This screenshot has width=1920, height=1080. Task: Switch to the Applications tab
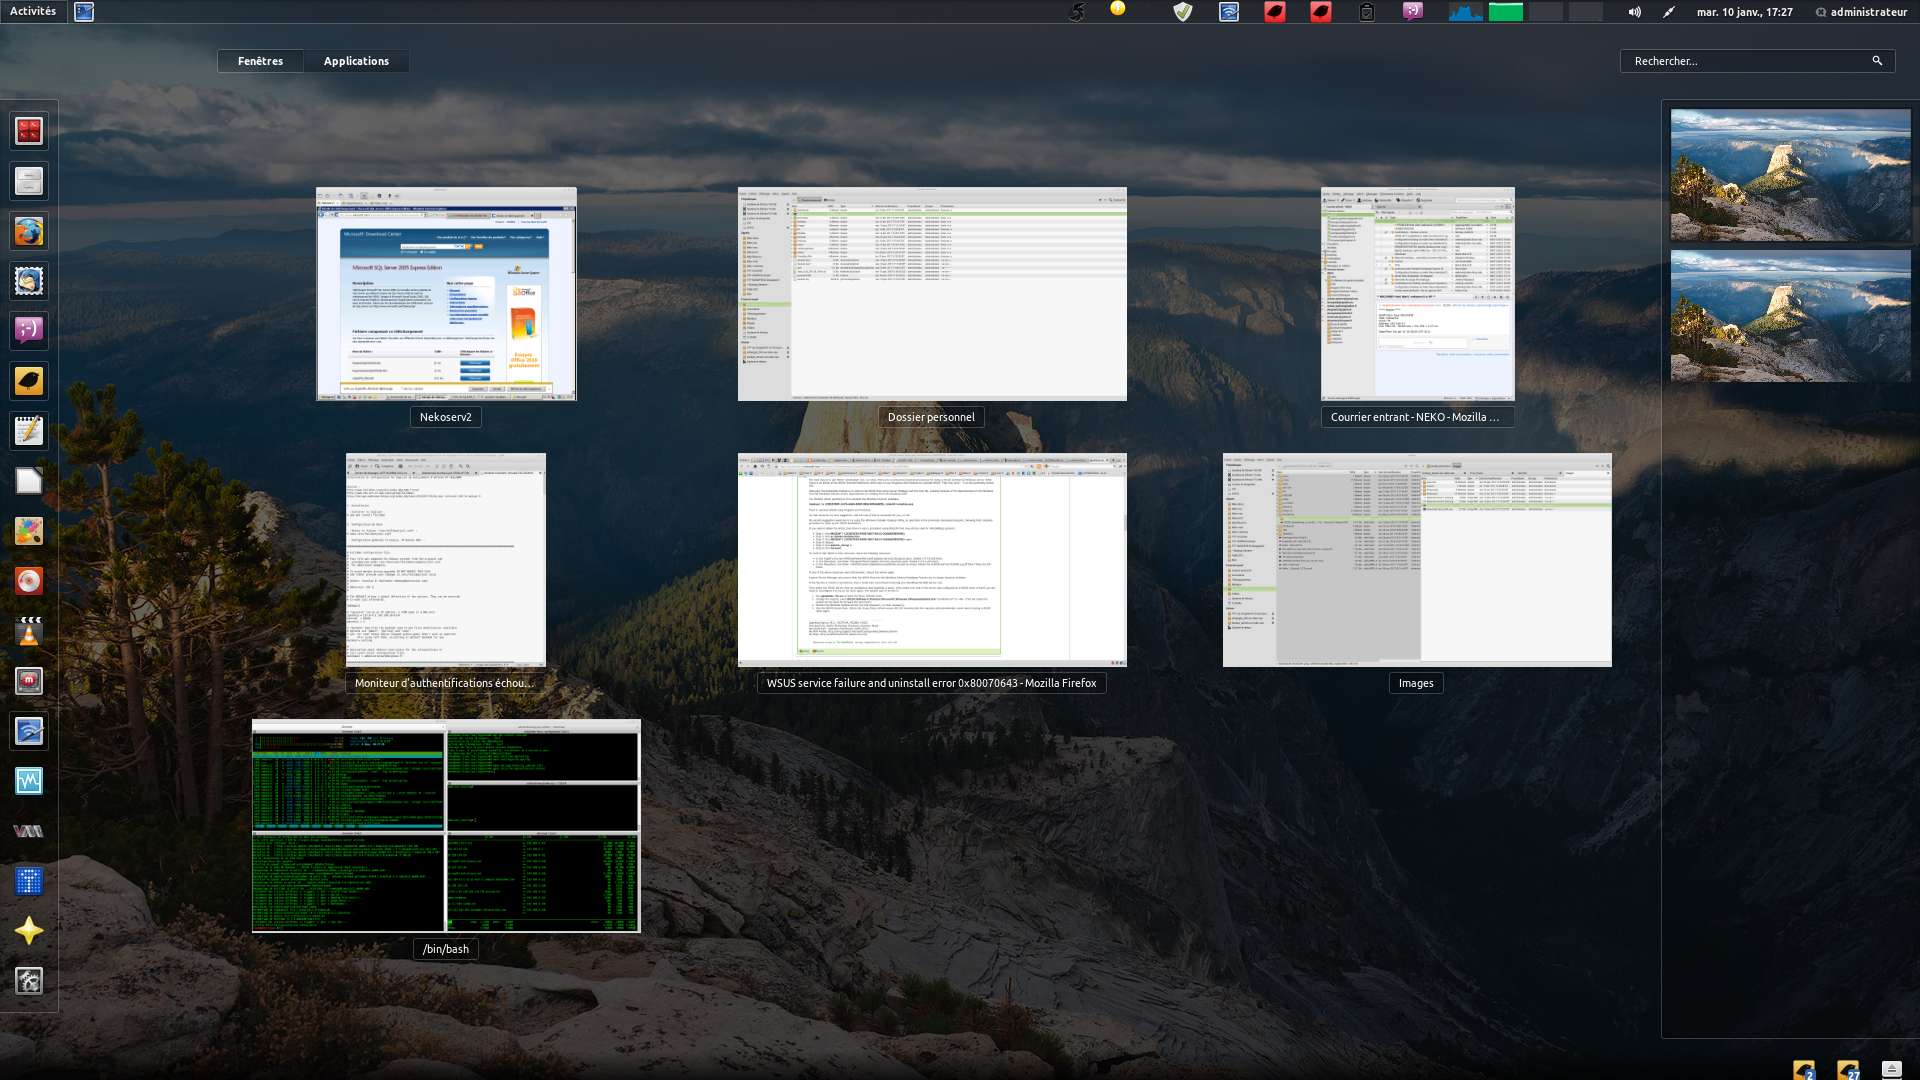[x=356, y=61]
